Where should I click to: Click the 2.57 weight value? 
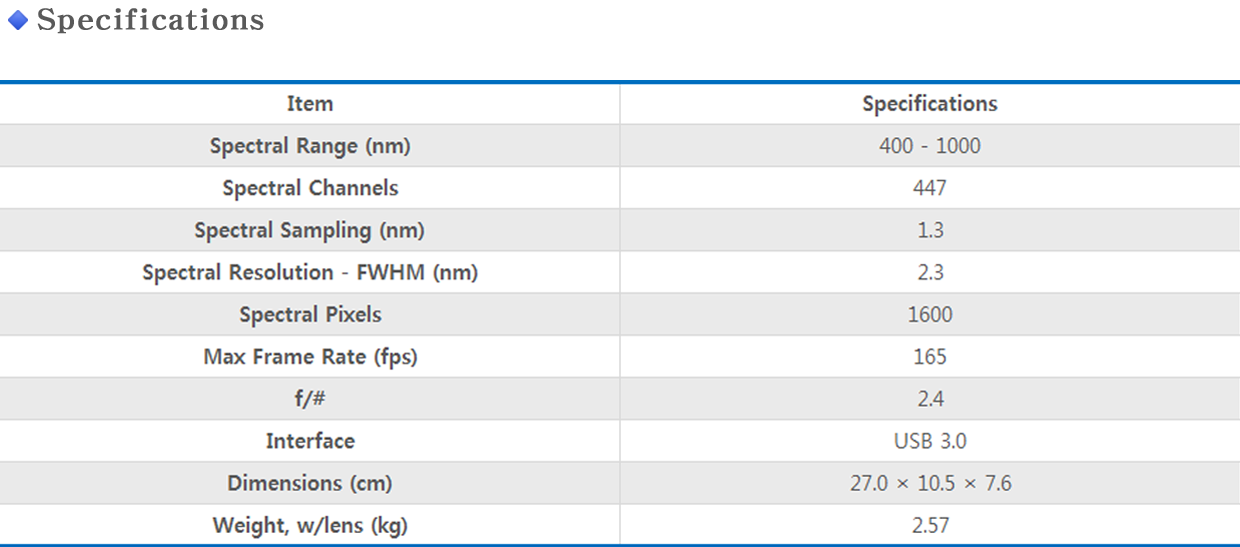[x=930, y=525]
